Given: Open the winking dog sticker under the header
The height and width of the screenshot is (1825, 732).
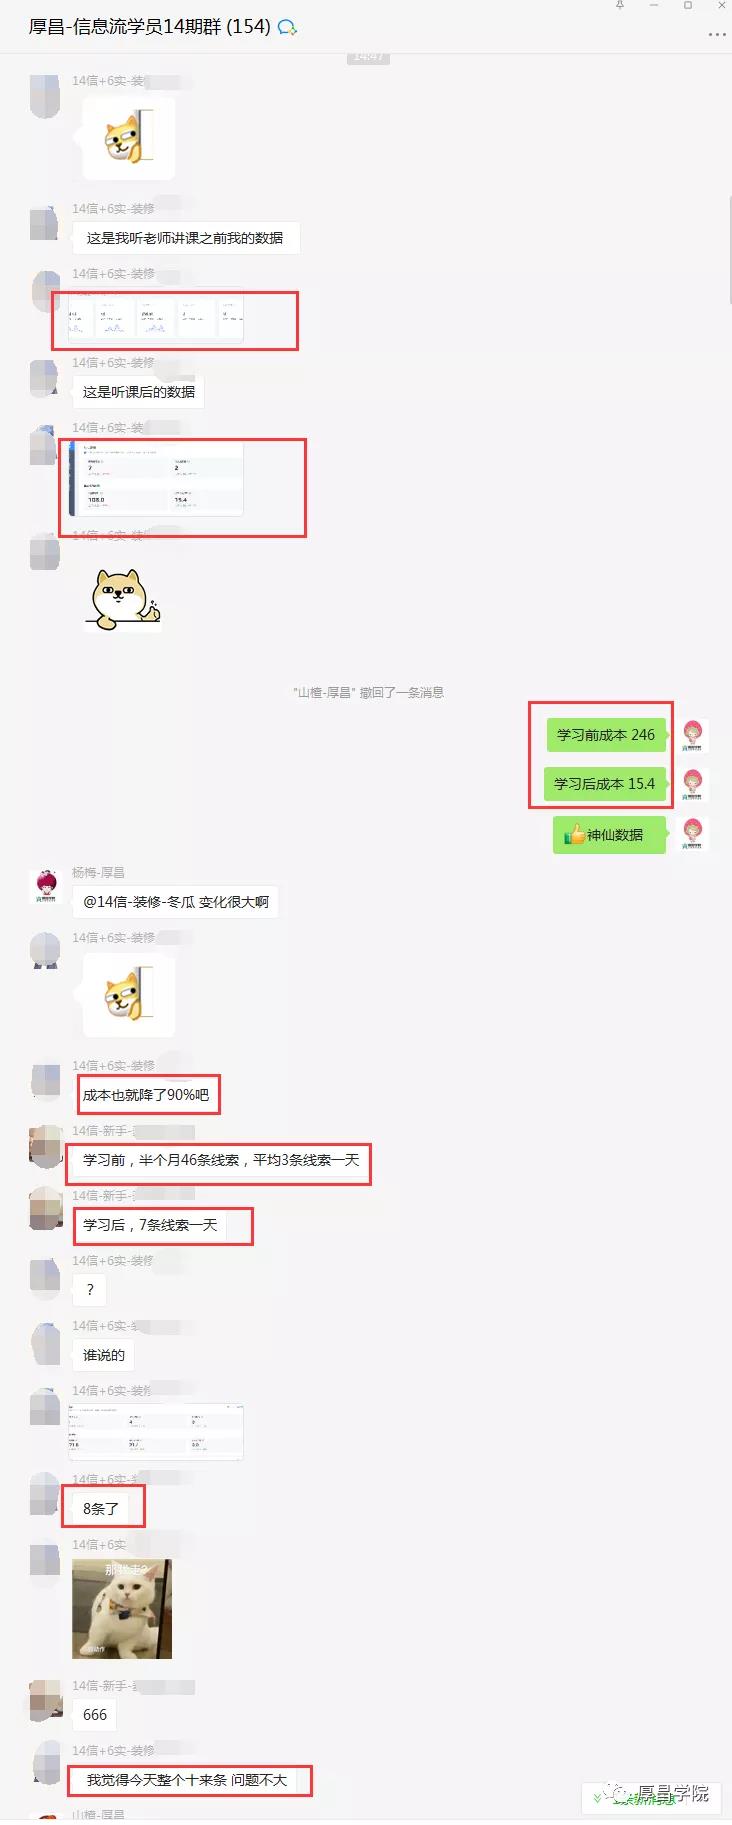Looking at the screenshot, I should pos(128,137).
